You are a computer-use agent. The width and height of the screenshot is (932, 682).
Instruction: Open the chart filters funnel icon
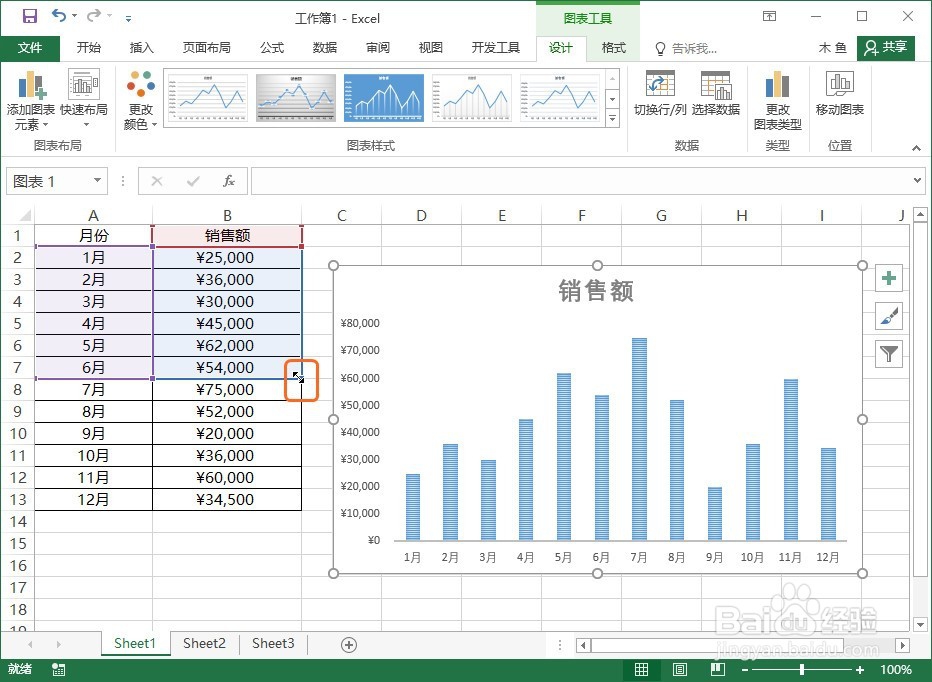(x=889, y=352)
